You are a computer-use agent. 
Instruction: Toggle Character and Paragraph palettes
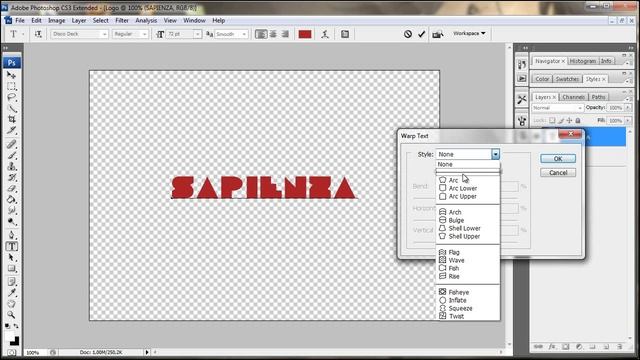(x=345, y=34)
